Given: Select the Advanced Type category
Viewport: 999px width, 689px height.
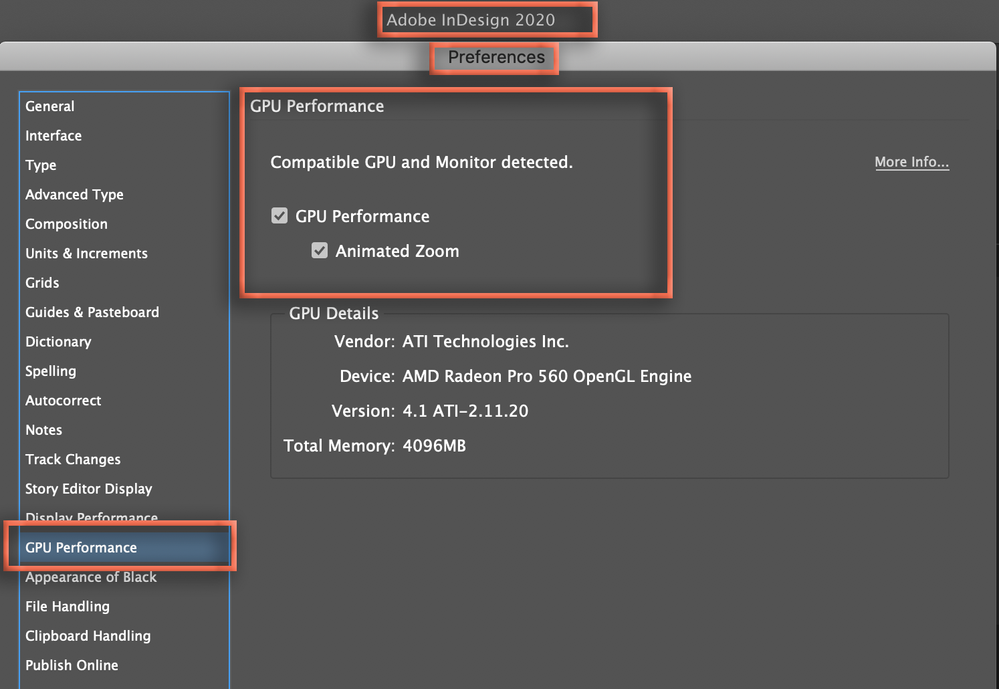Looking at the screenshot, I should (x=75, y=194).
